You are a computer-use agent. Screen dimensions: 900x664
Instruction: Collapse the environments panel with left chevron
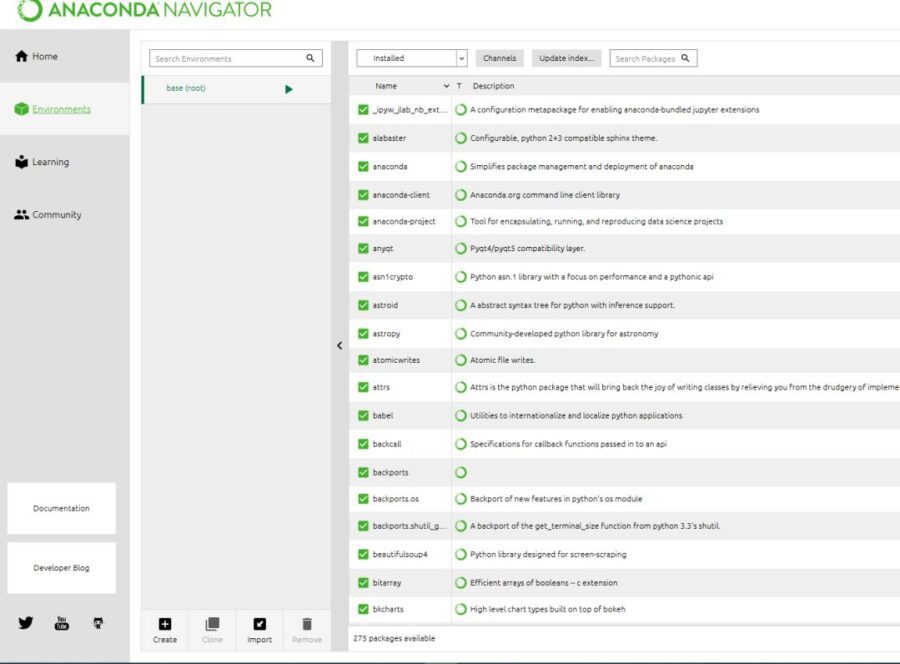339,345
